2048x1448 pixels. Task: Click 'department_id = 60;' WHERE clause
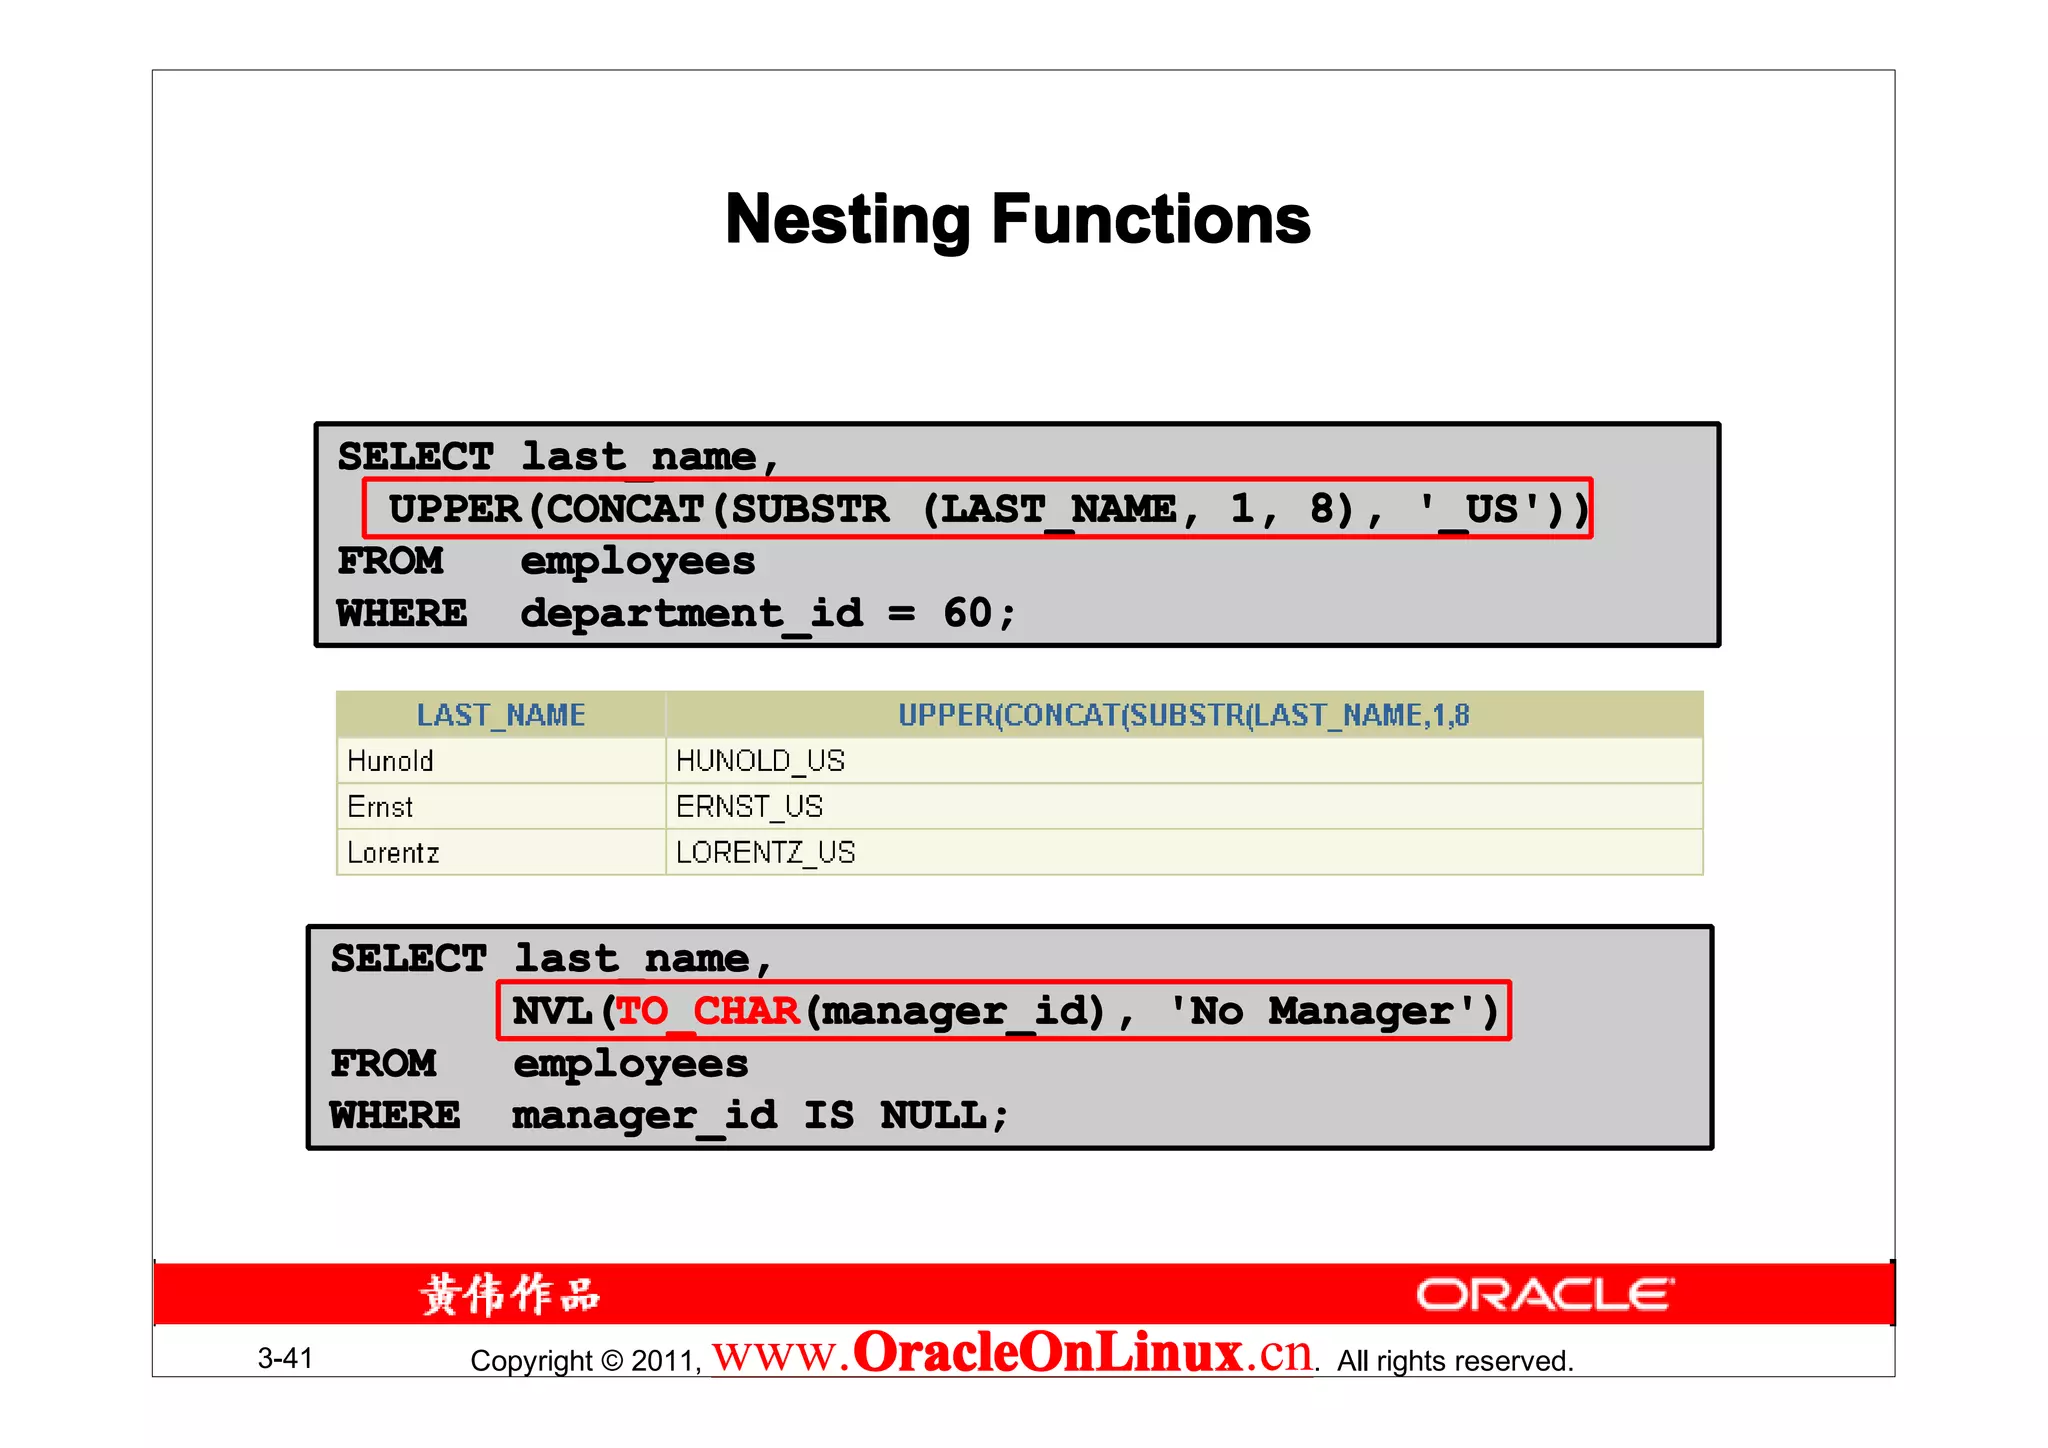(768, 613)
